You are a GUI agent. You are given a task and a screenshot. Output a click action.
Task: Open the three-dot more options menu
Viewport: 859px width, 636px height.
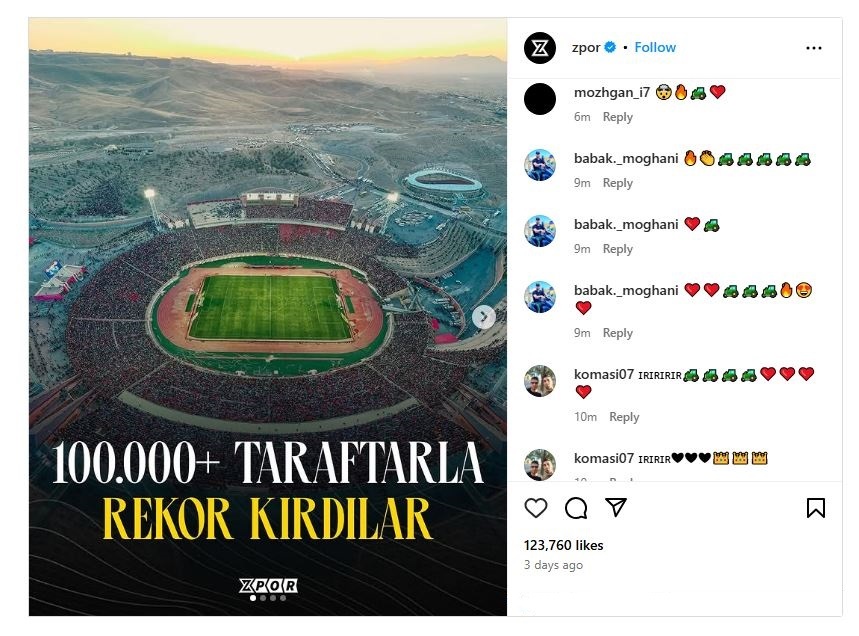(x=814, y=48)
